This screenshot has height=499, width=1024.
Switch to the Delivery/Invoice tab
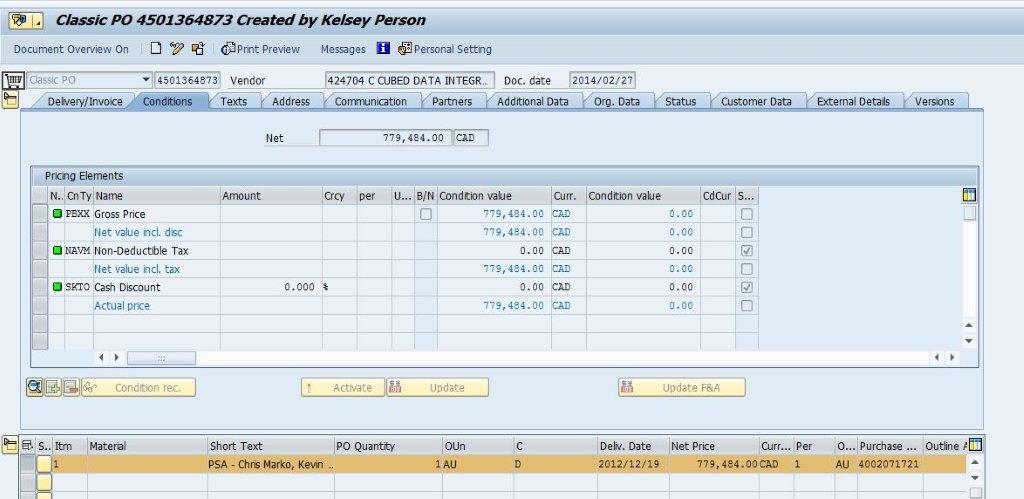point(85,101)
